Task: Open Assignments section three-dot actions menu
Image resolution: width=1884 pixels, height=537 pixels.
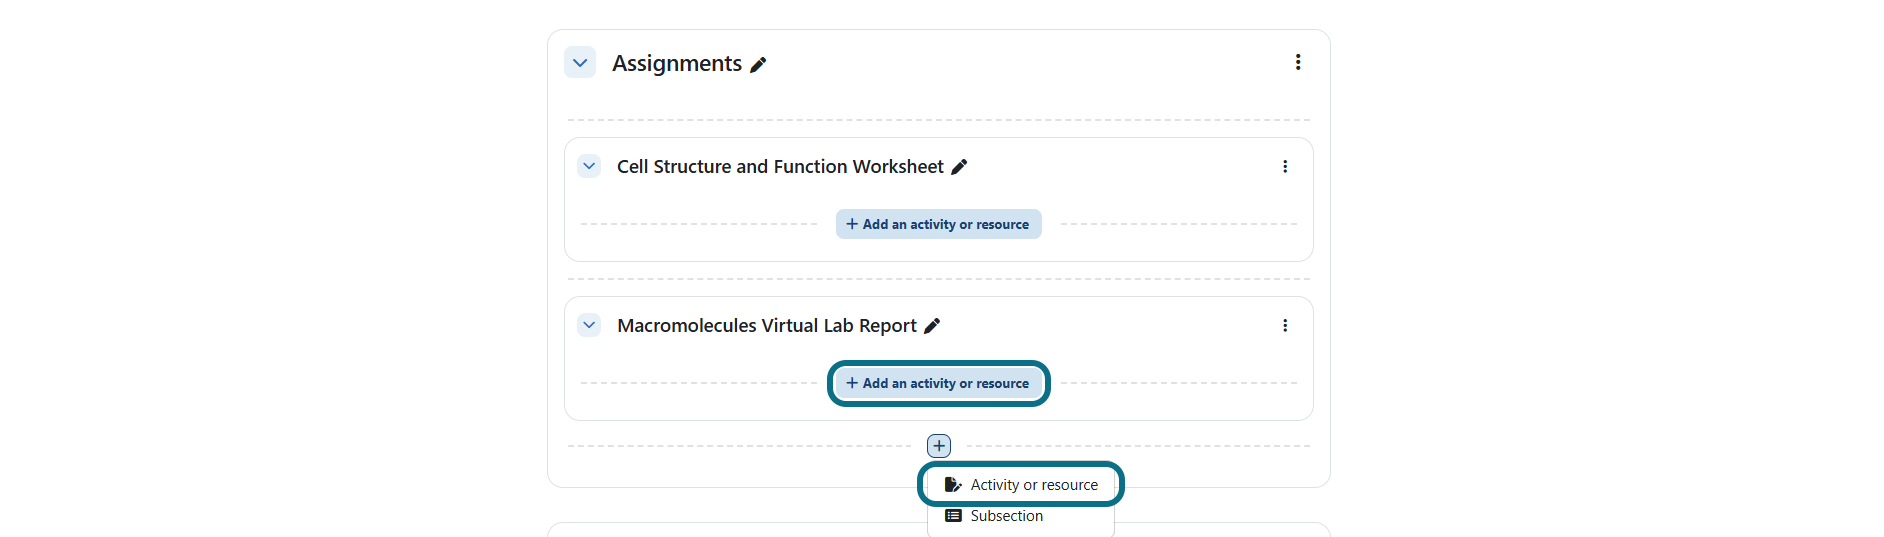Action: pos(1298,62)
